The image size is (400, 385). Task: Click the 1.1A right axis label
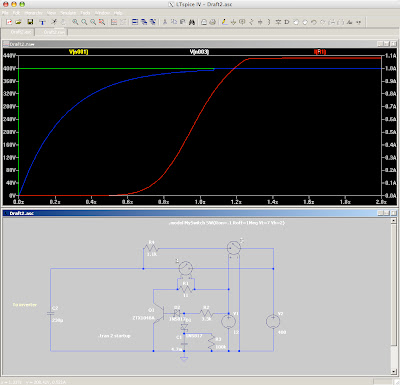point(391,56)
